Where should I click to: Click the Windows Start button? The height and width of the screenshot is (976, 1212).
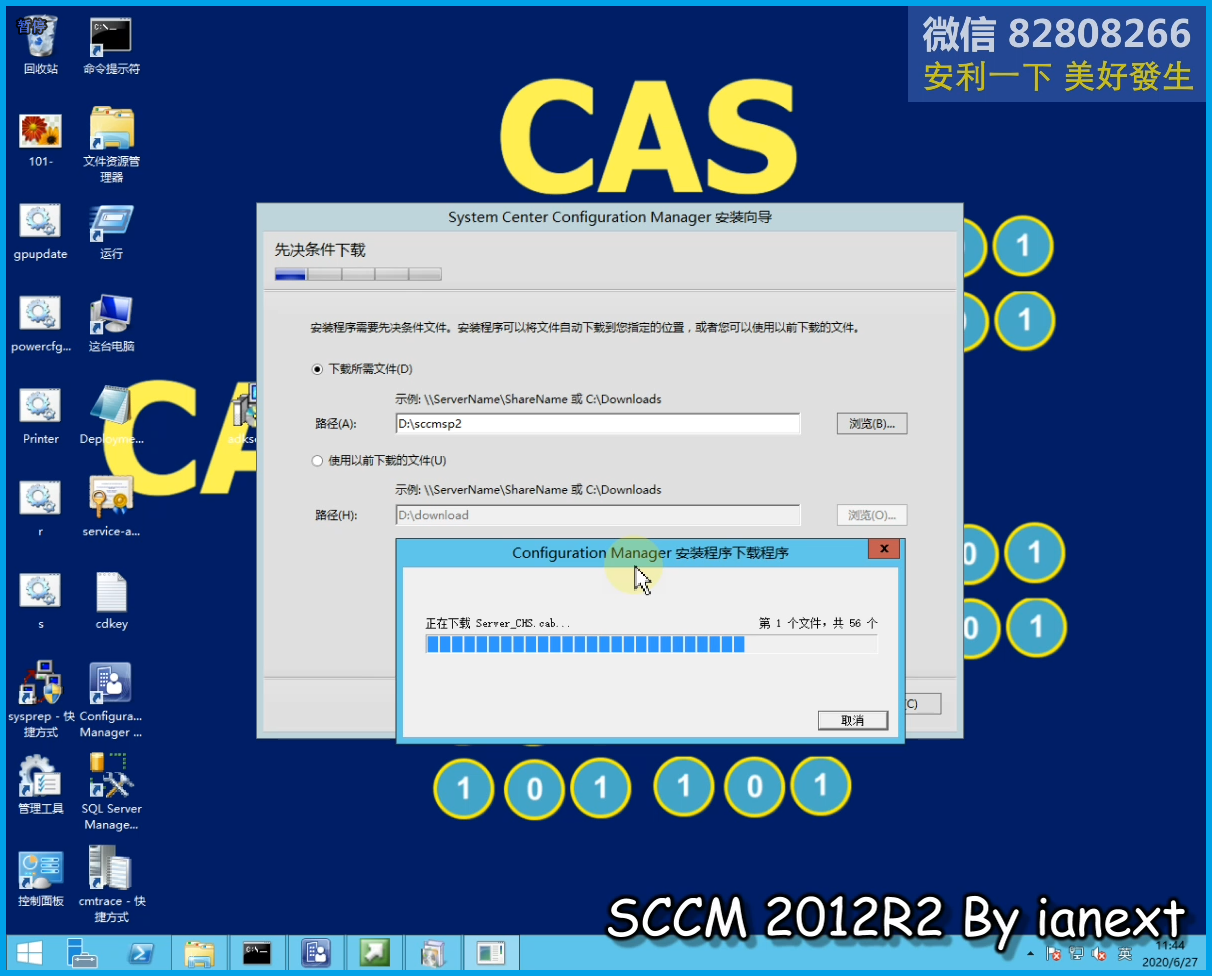click(29, 952)
